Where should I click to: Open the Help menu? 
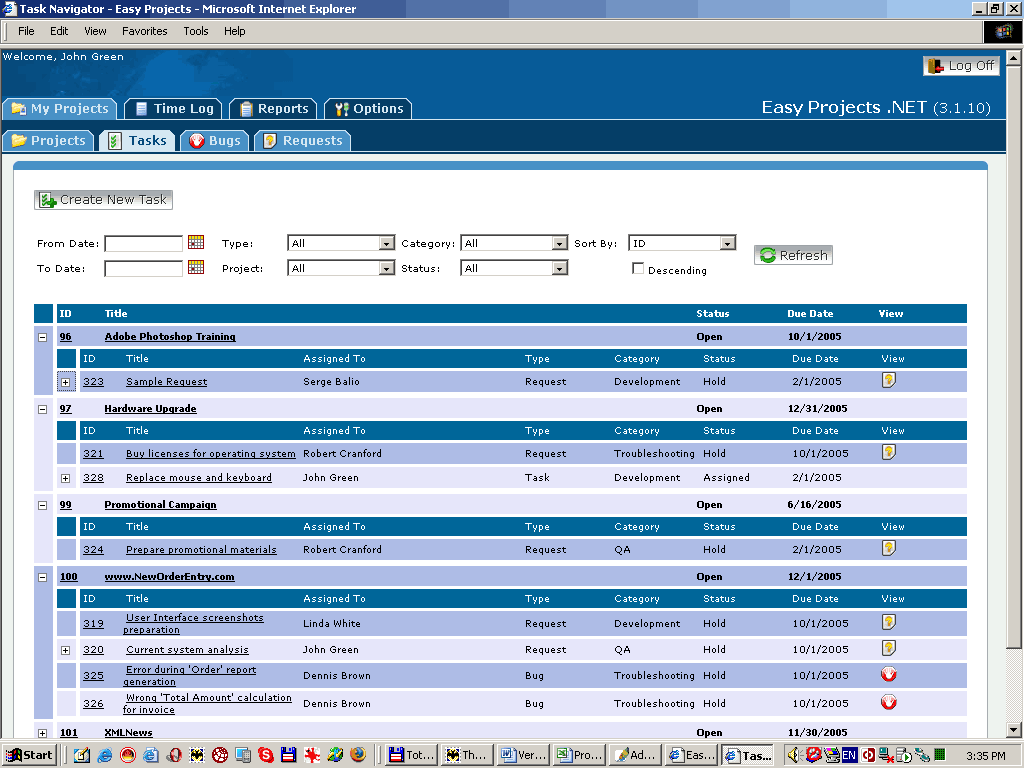tap(234, 31)
